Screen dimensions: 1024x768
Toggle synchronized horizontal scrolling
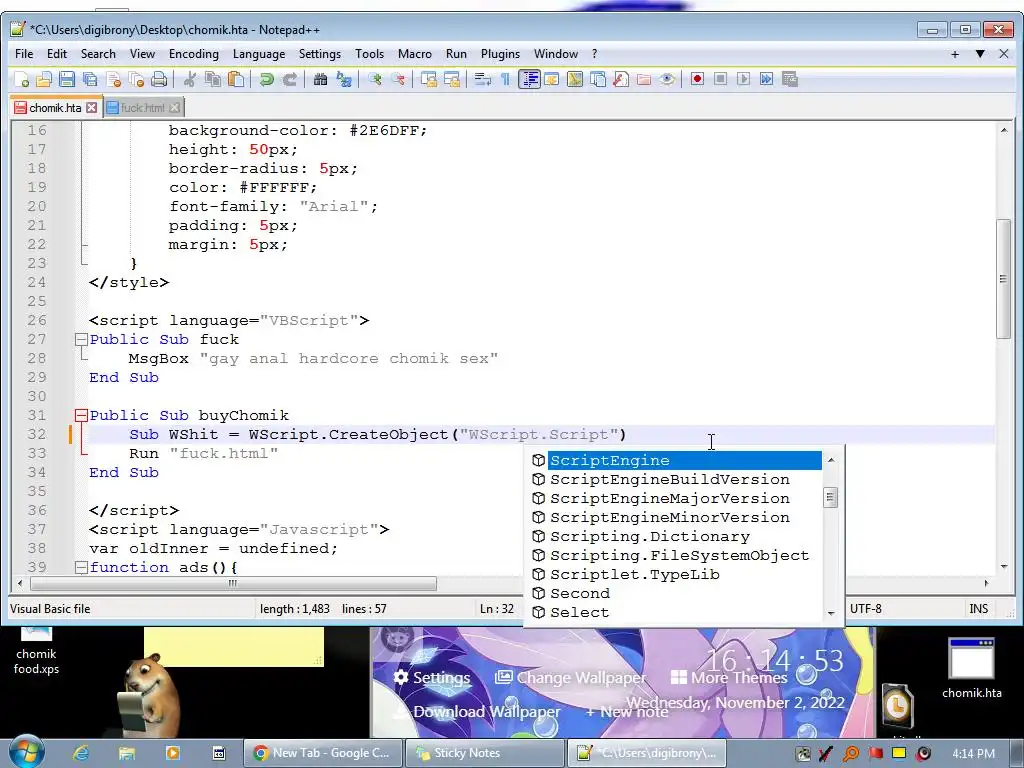click(x=452, y=80)
